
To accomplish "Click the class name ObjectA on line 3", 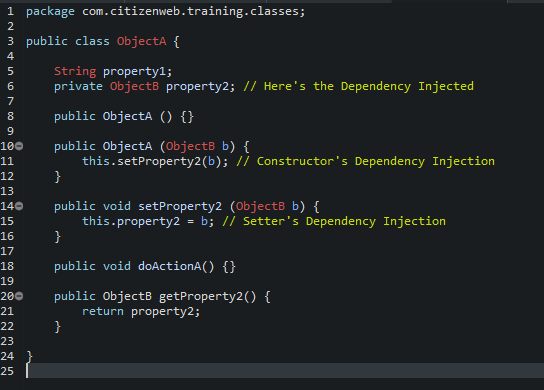I will pos(142,42).
